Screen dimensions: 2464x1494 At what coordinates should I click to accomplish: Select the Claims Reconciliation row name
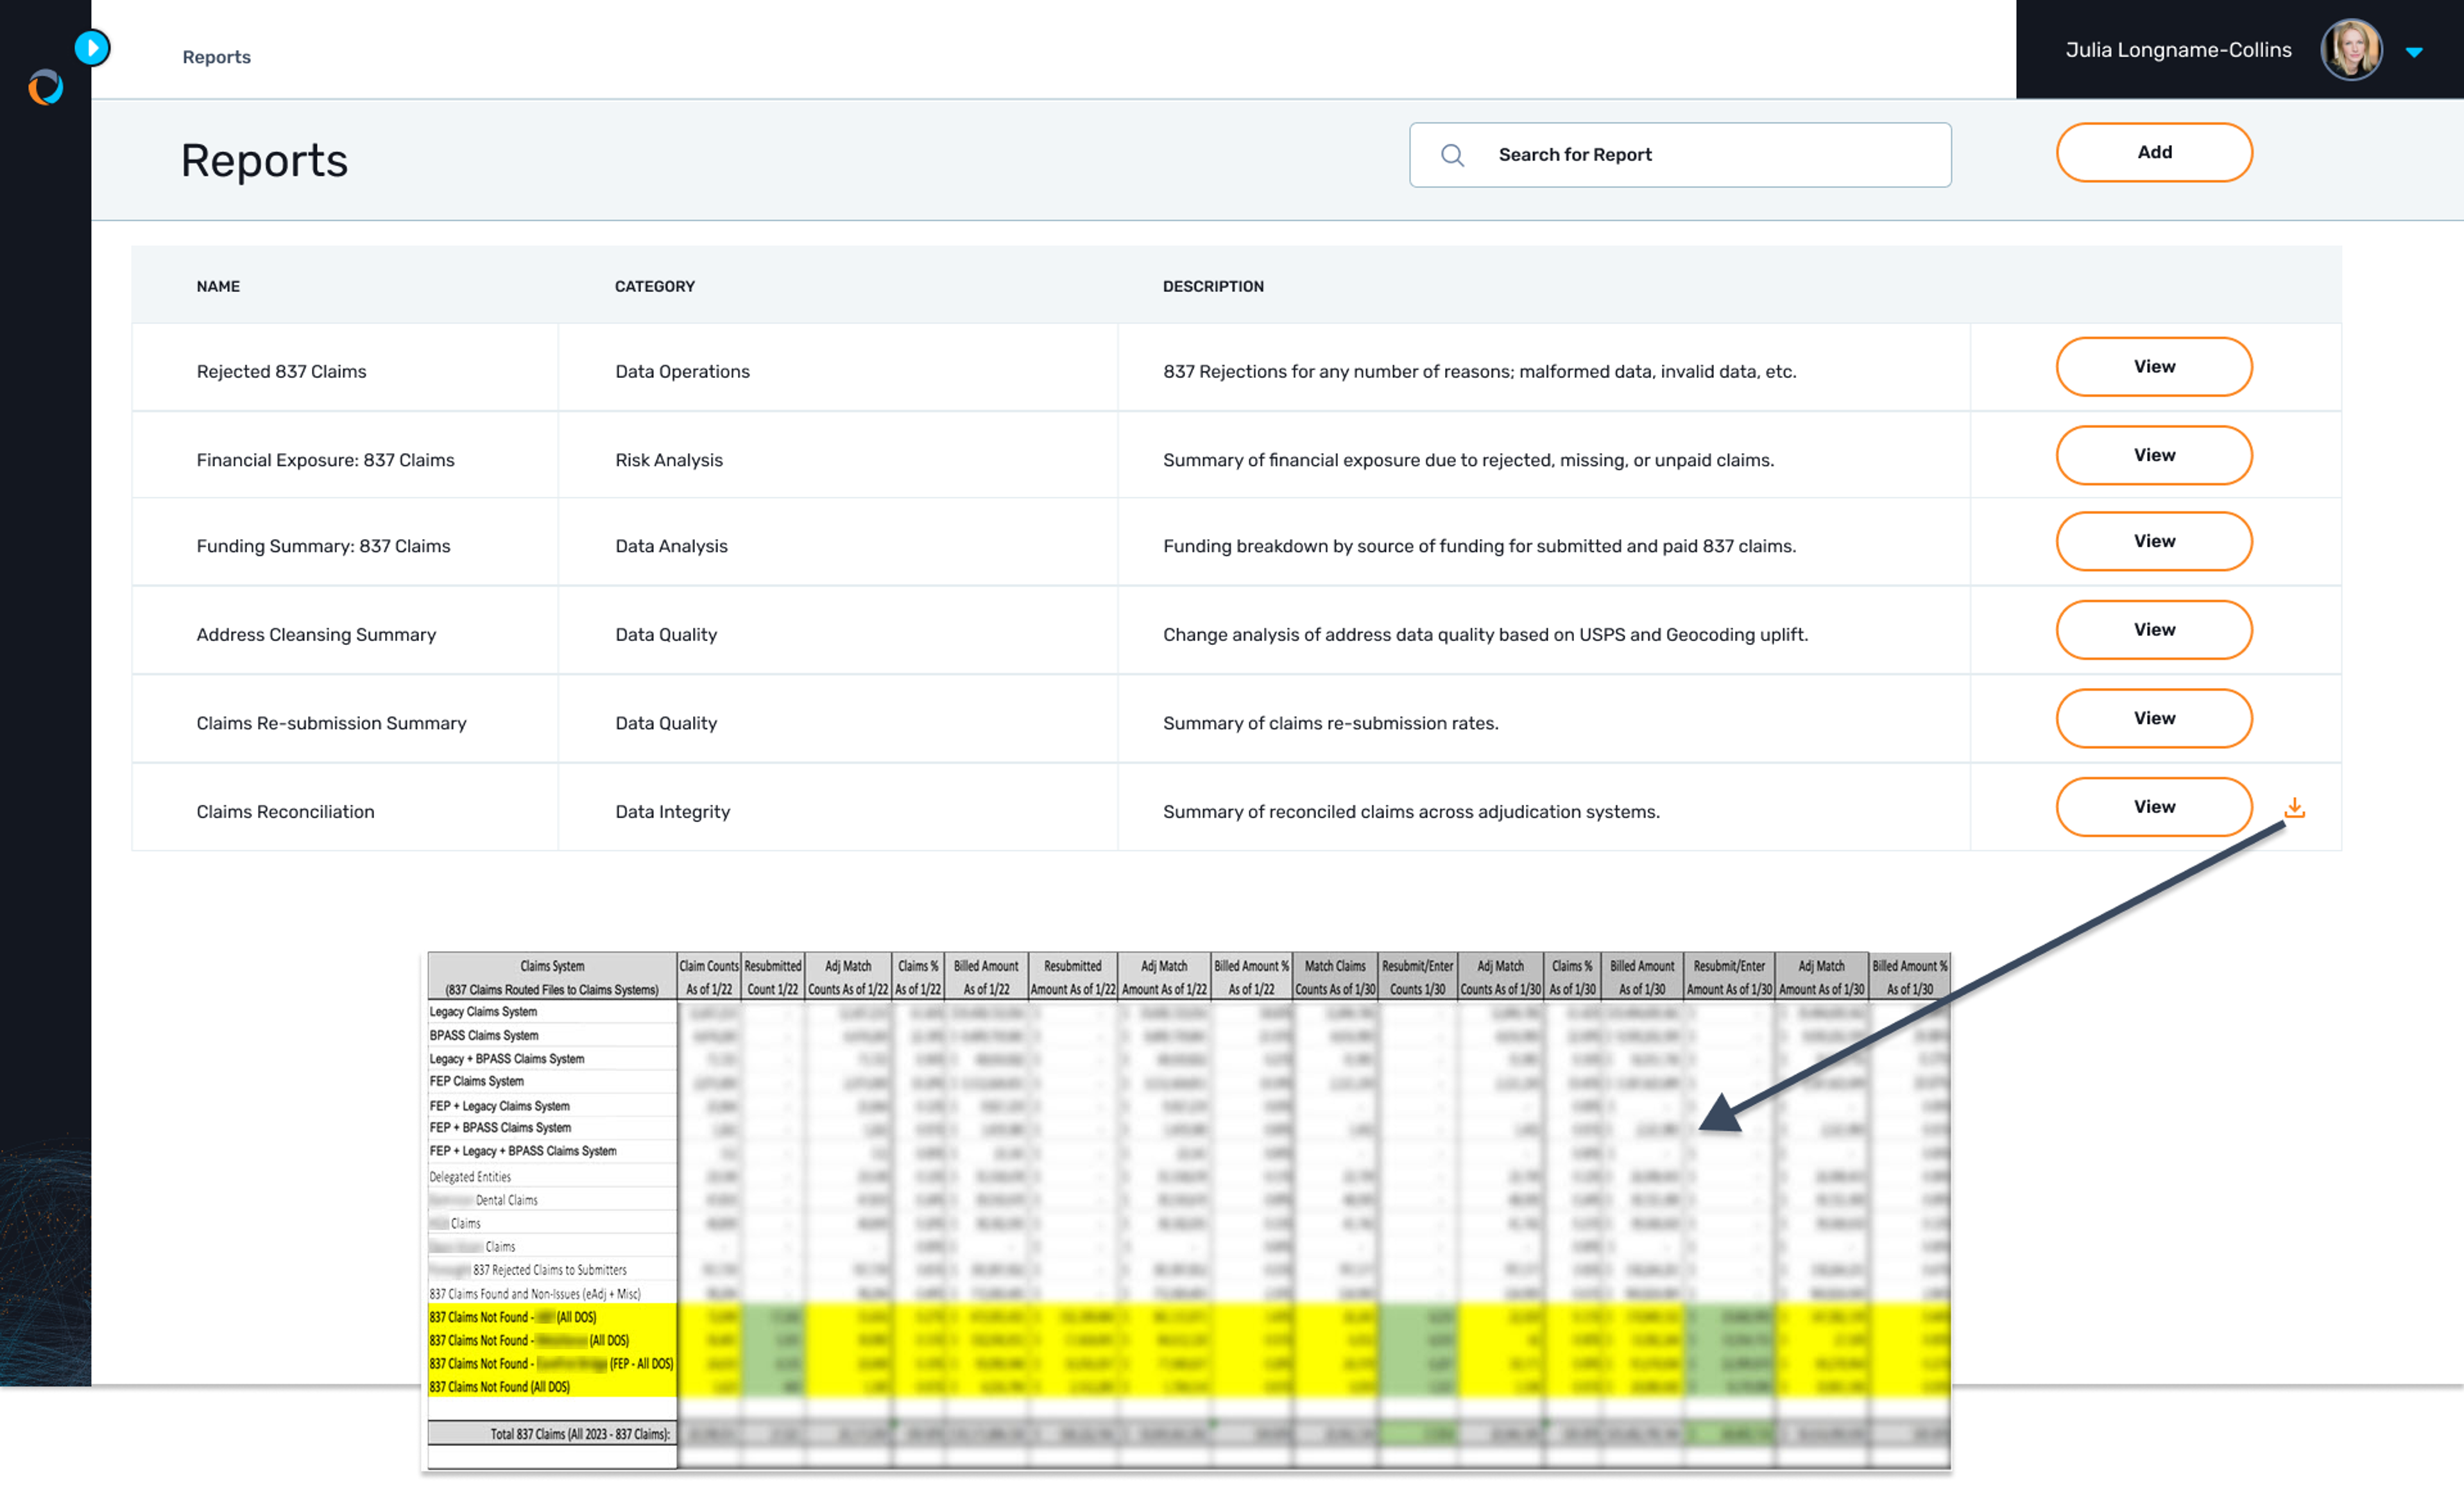pos(285,812)
